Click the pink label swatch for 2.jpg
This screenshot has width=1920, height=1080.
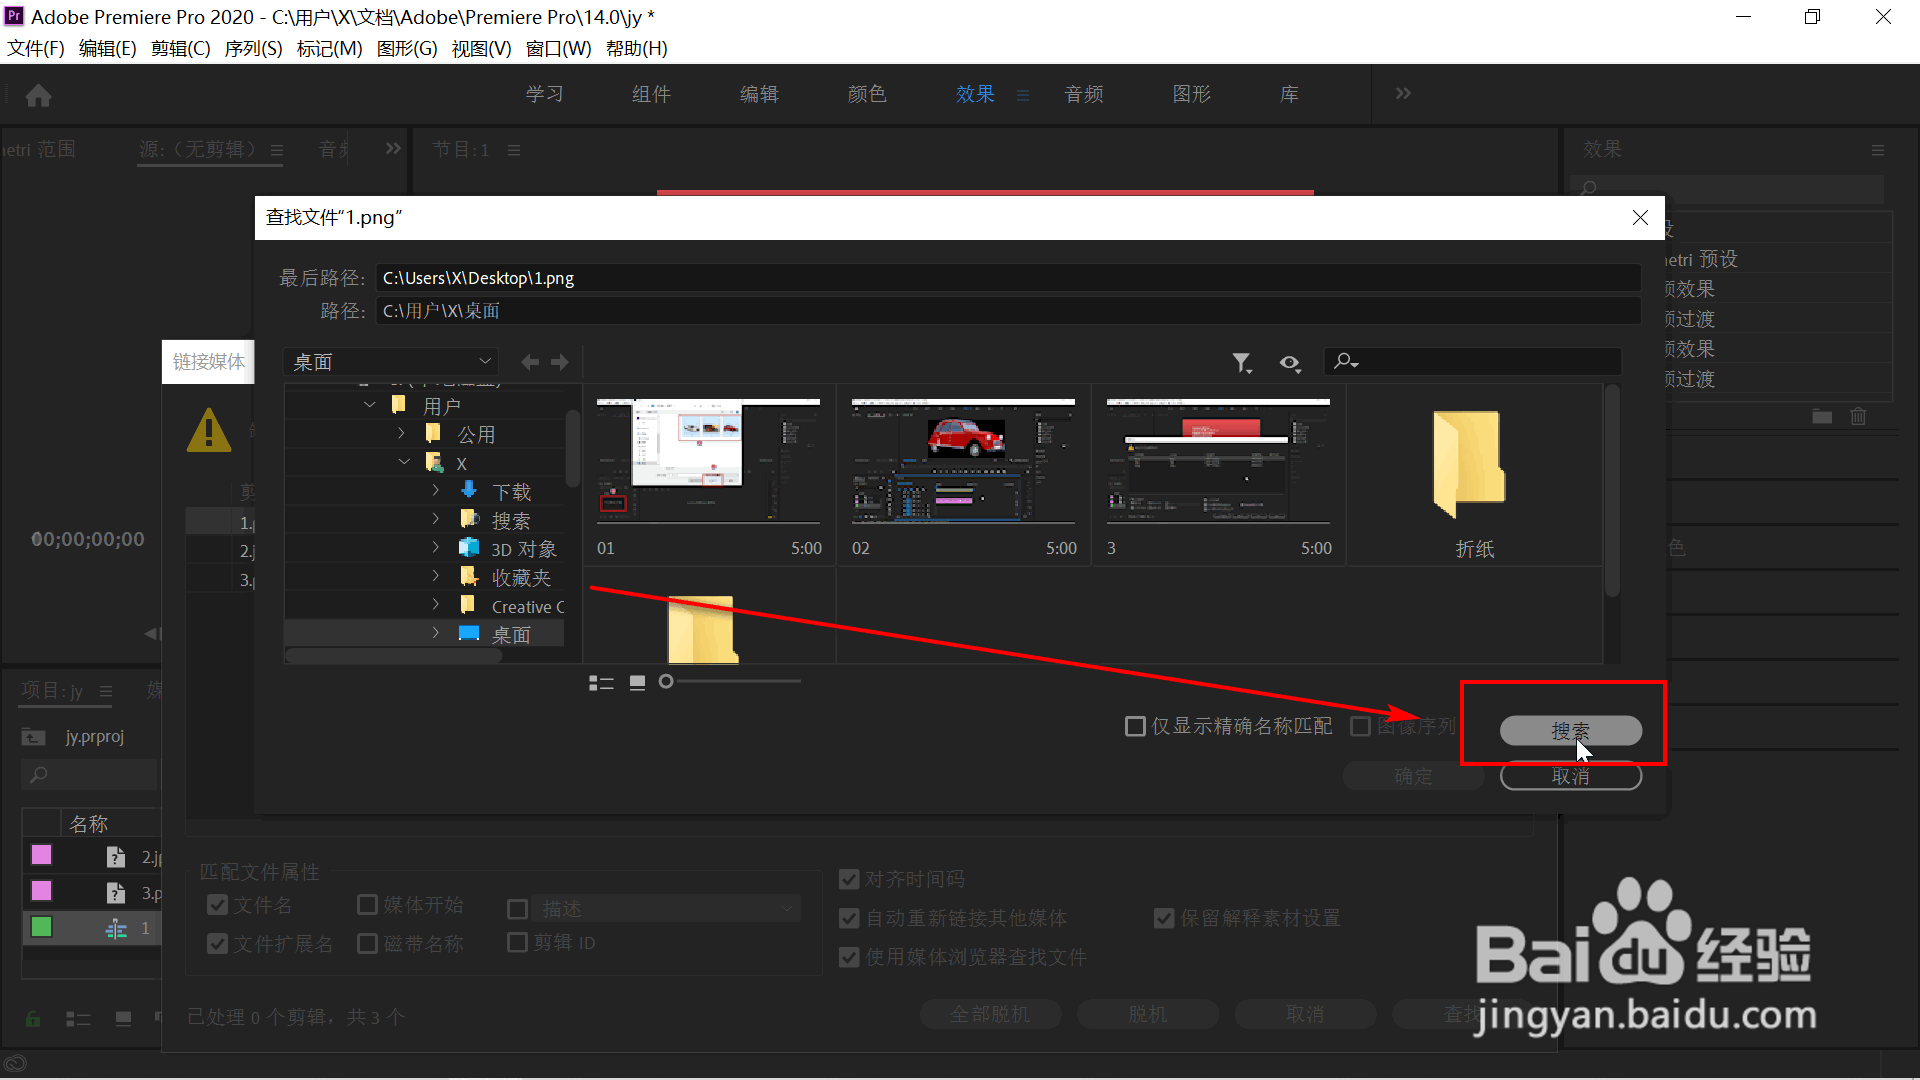(x=41, y=855)
